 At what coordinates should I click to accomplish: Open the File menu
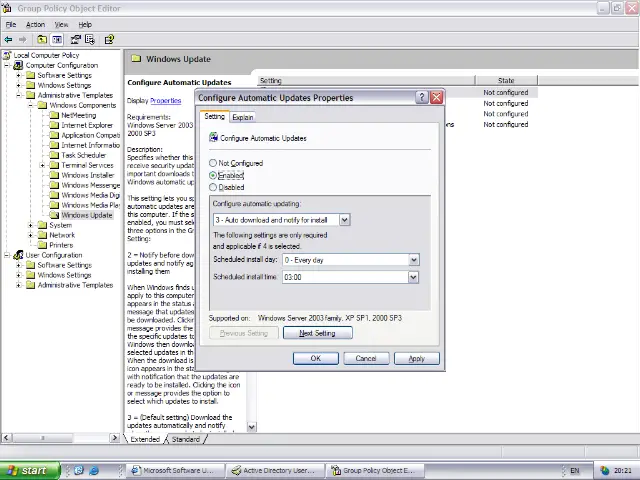click(11, 24)
